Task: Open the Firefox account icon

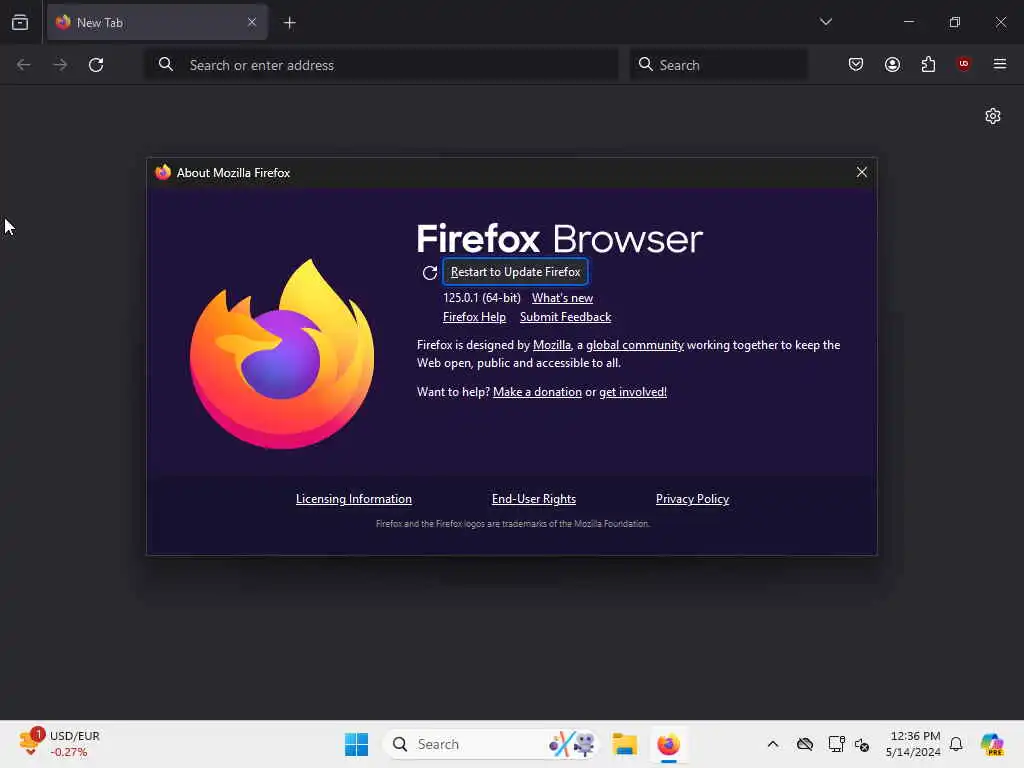Action: pos(892,64)
